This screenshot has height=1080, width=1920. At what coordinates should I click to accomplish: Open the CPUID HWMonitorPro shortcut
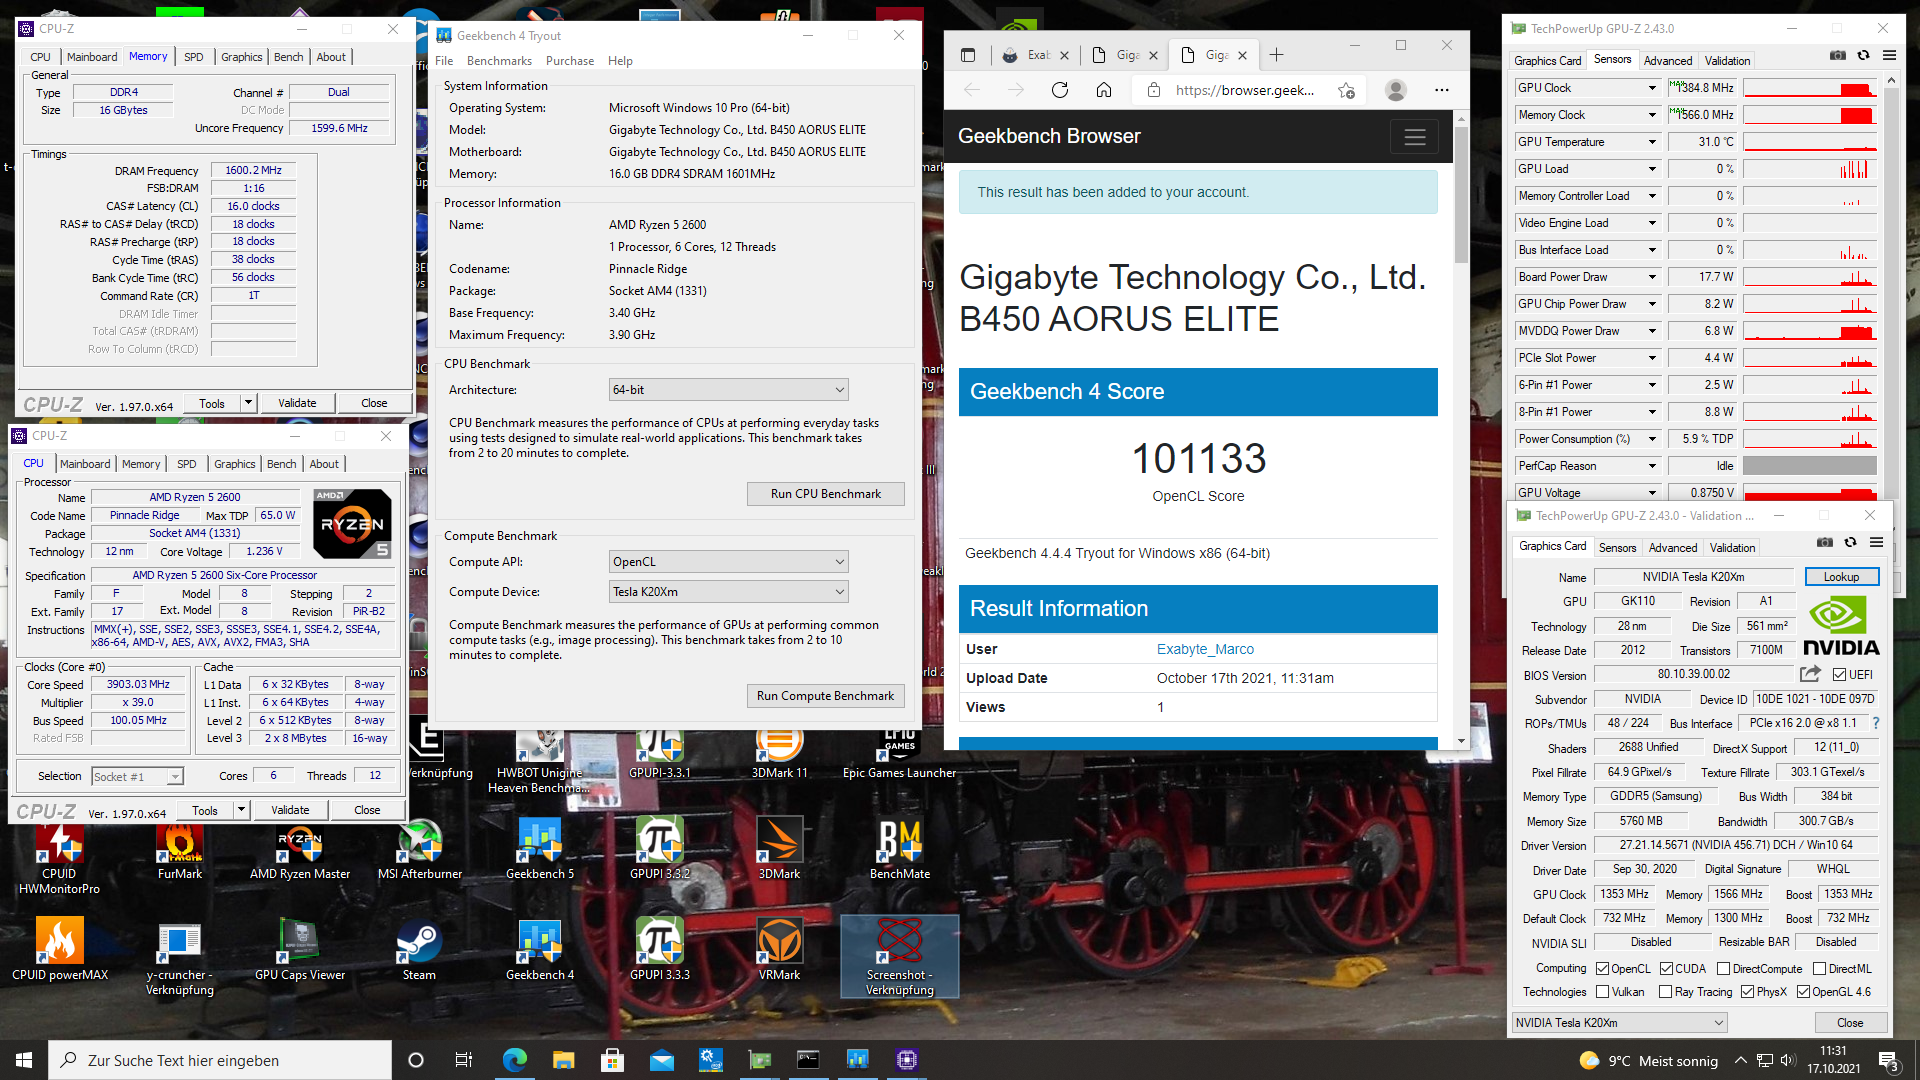(59, 857)
